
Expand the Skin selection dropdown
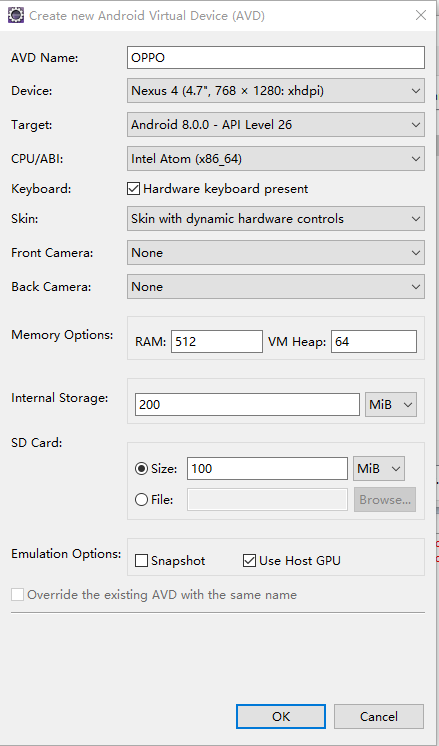click(276, 219)
